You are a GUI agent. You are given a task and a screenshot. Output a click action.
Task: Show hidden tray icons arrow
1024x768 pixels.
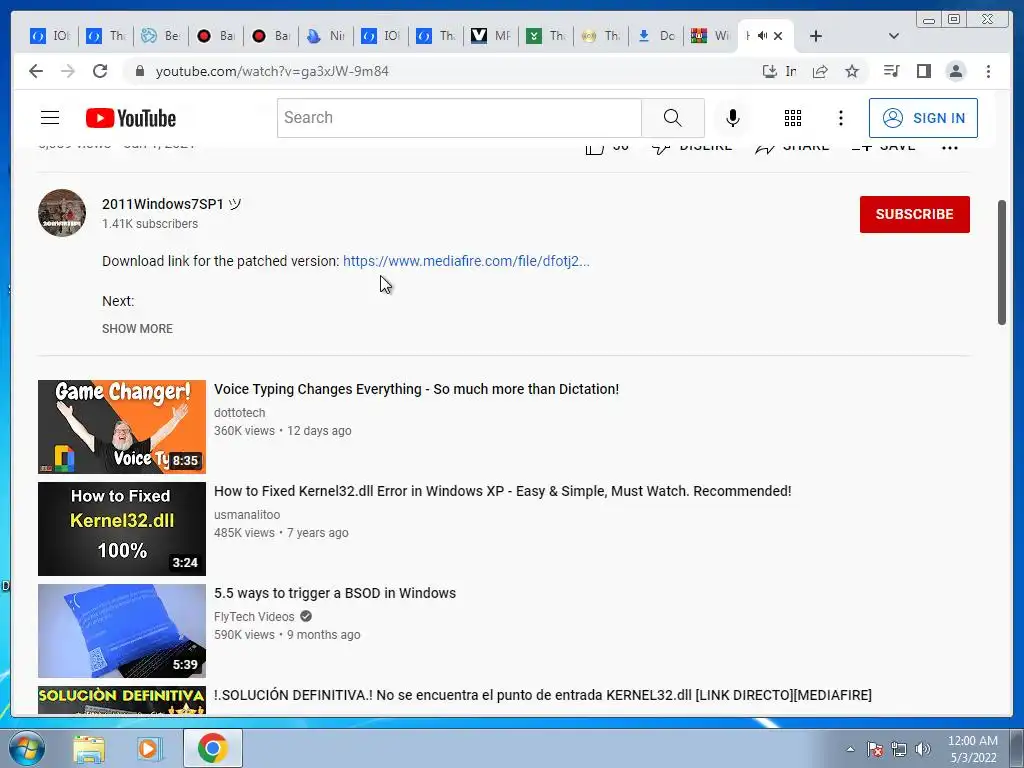850,749
